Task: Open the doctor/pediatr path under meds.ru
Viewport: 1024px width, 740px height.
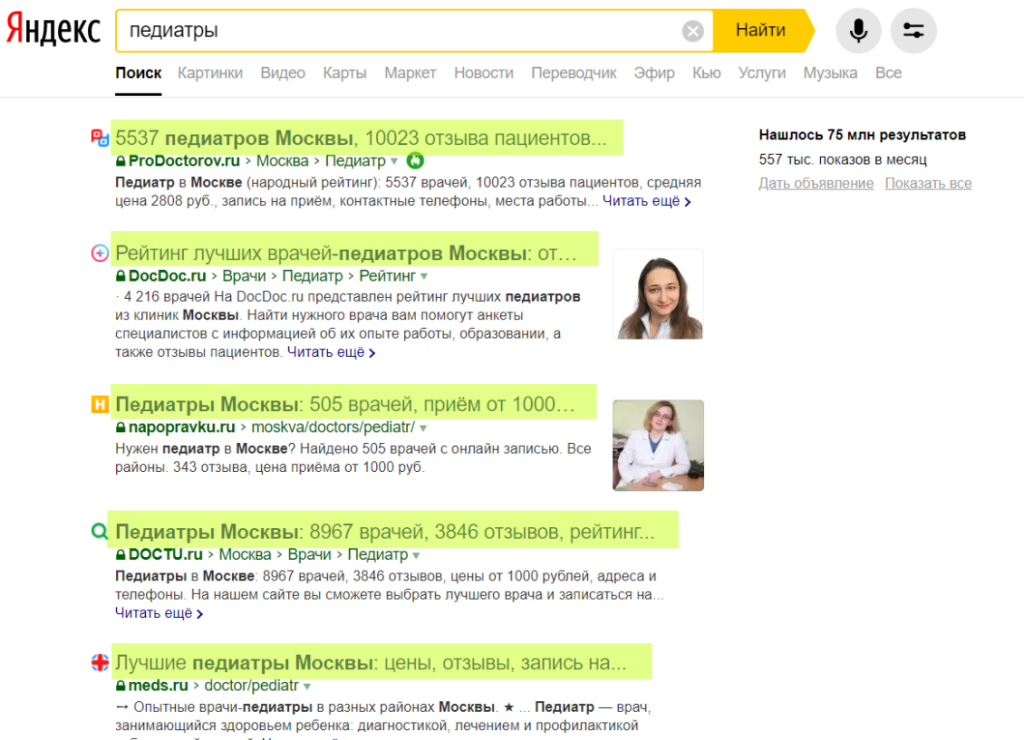Action: pyautogui.click(x=251, y=686)
